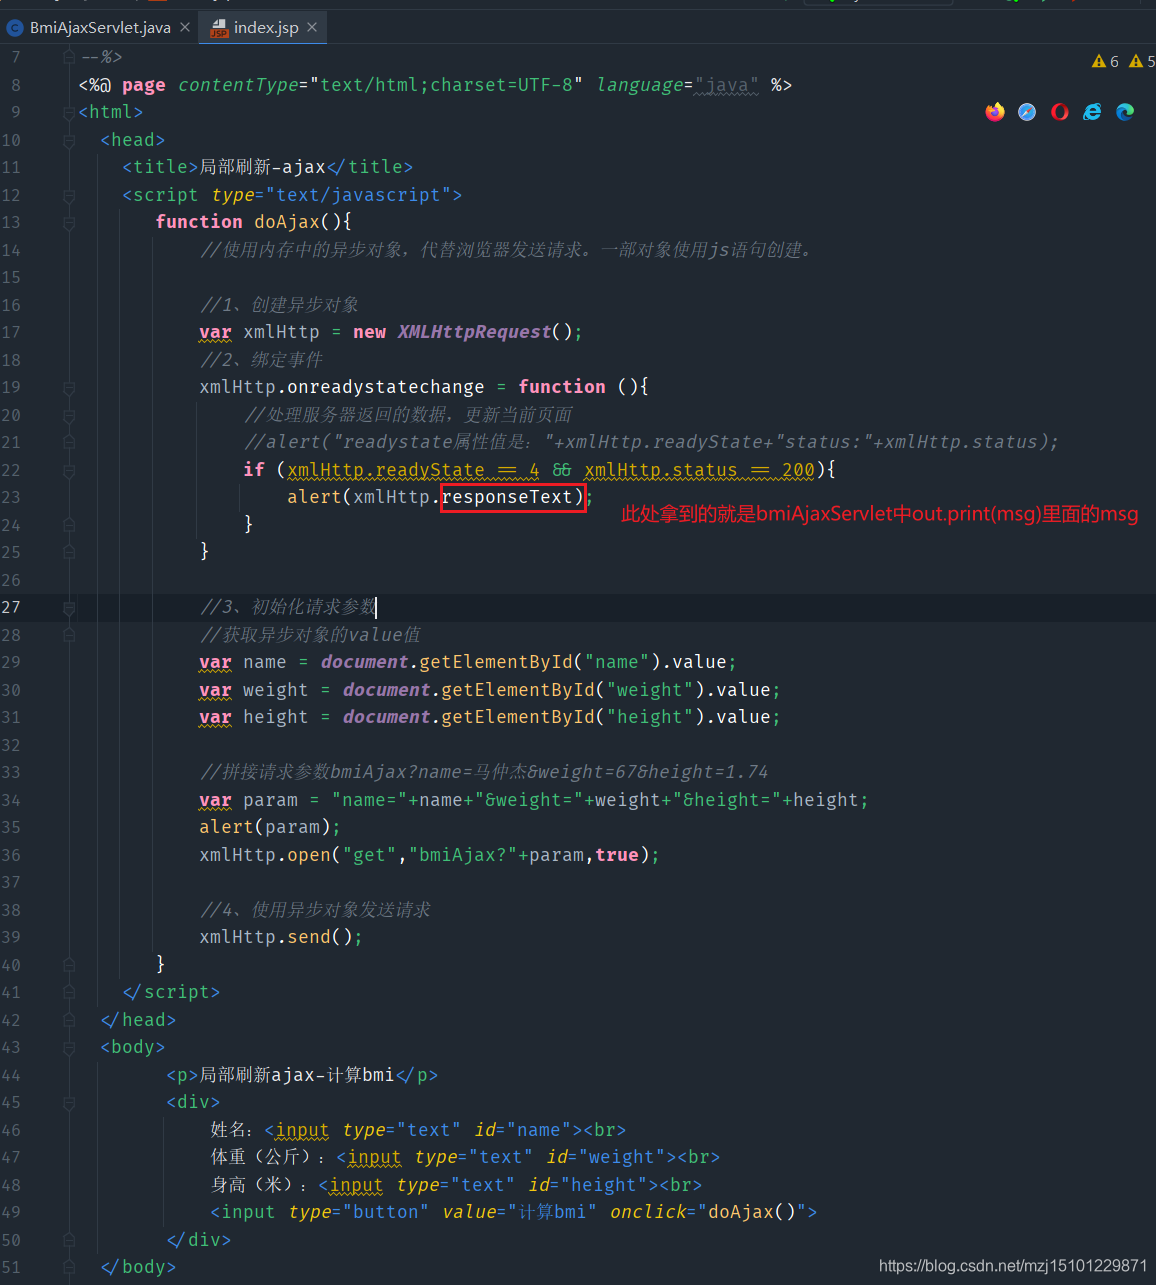Click fold end marker at line 42
The height and width of the screenshot is (1285, 1156).
tap(69, 1020)
